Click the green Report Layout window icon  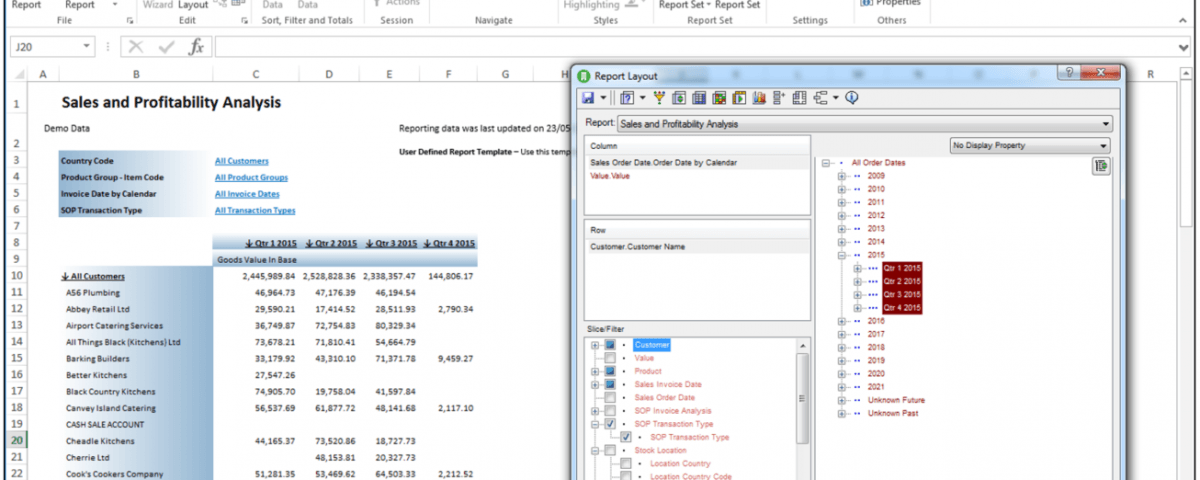[583, 75]
